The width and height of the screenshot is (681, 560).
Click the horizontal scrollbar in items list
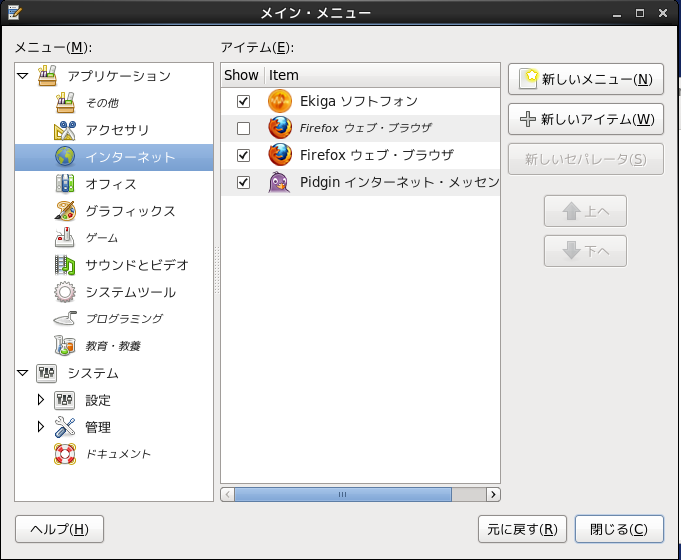click(342, 494)
